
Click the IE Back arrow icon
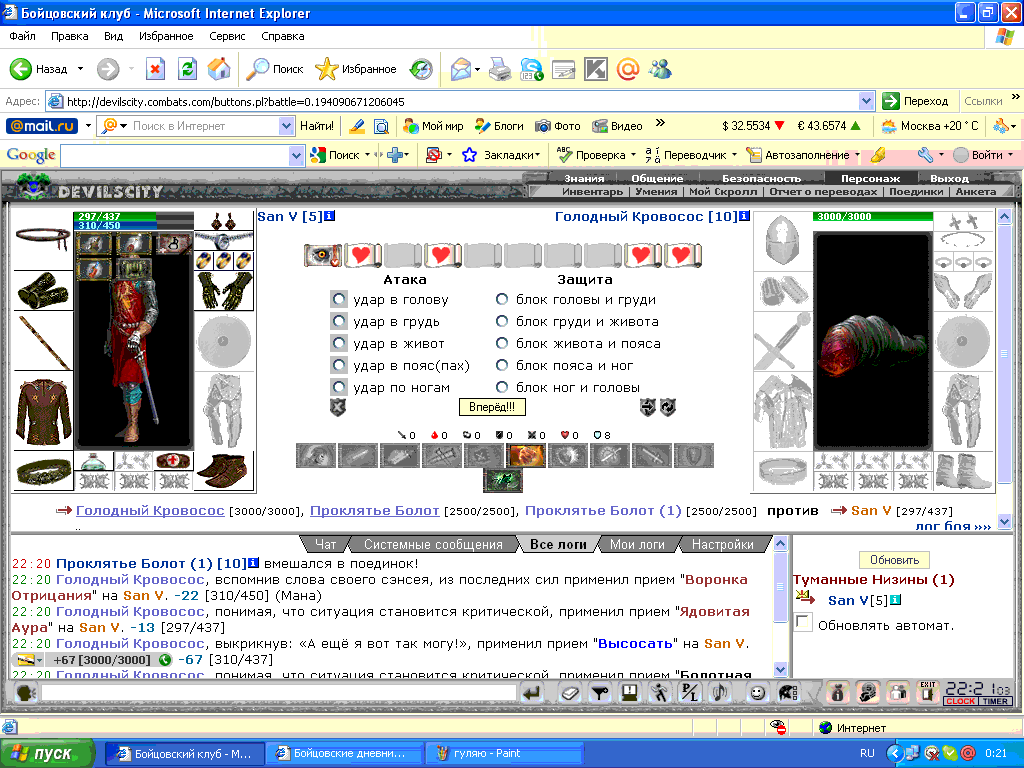(20, 69)
